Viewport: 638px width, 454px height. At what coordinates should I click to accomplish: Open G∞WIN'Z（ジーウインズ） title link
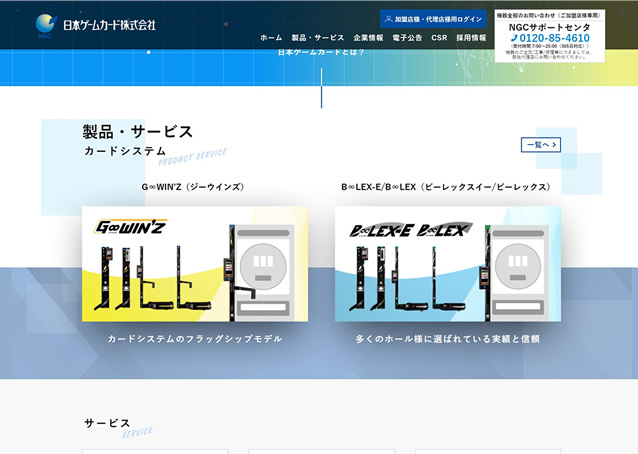click(x=193, y=187)
